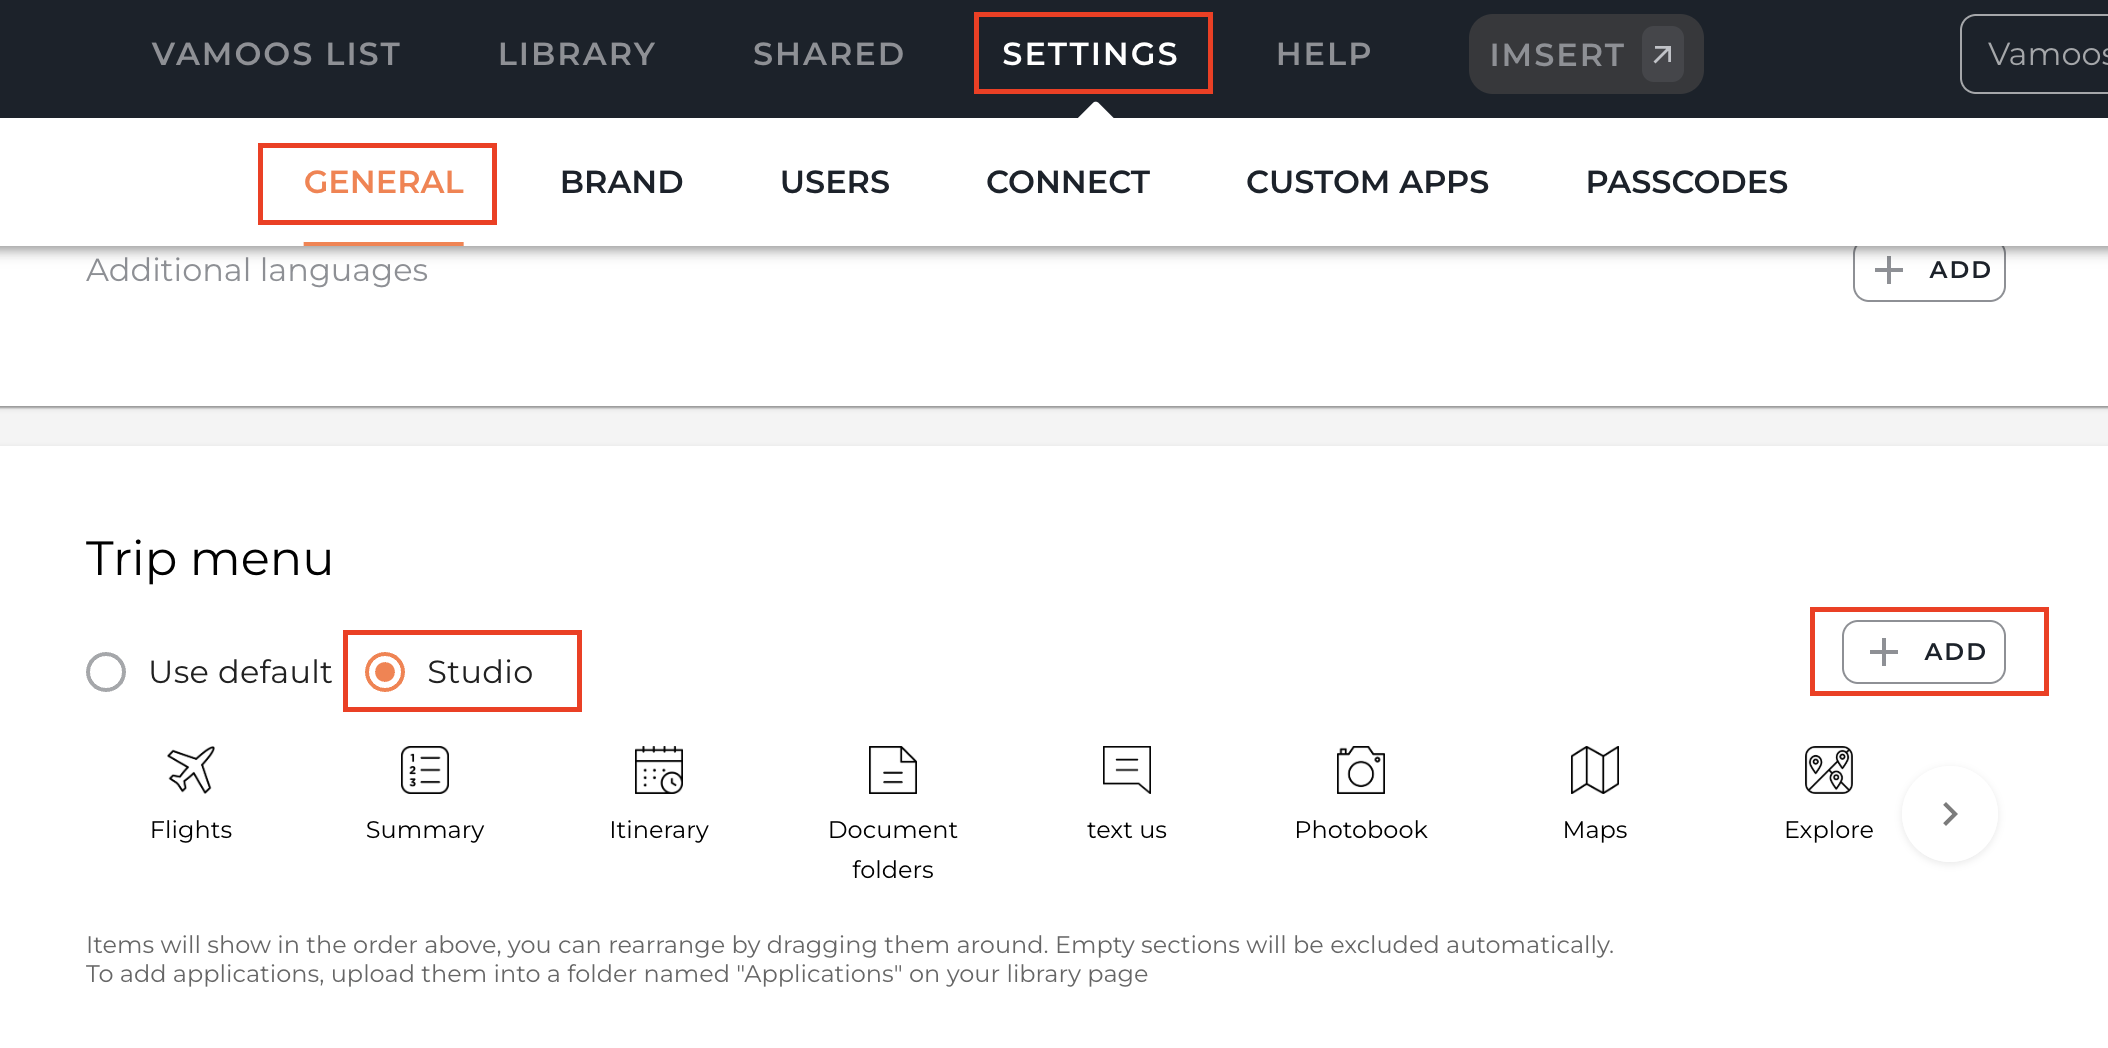Screen dimensions: 2108x1048
Task: Open the Vamoos field at top right
Action: coord(2040,54)
